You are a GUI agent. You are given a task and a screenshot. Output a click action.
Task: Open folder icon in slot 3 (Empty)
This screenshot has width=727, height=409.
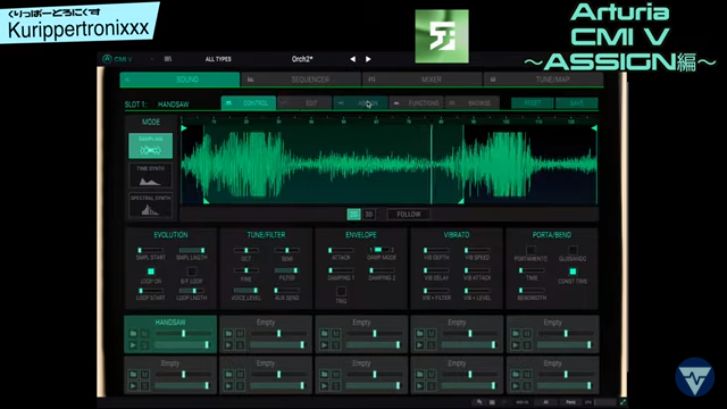click(x=324, y=333)
